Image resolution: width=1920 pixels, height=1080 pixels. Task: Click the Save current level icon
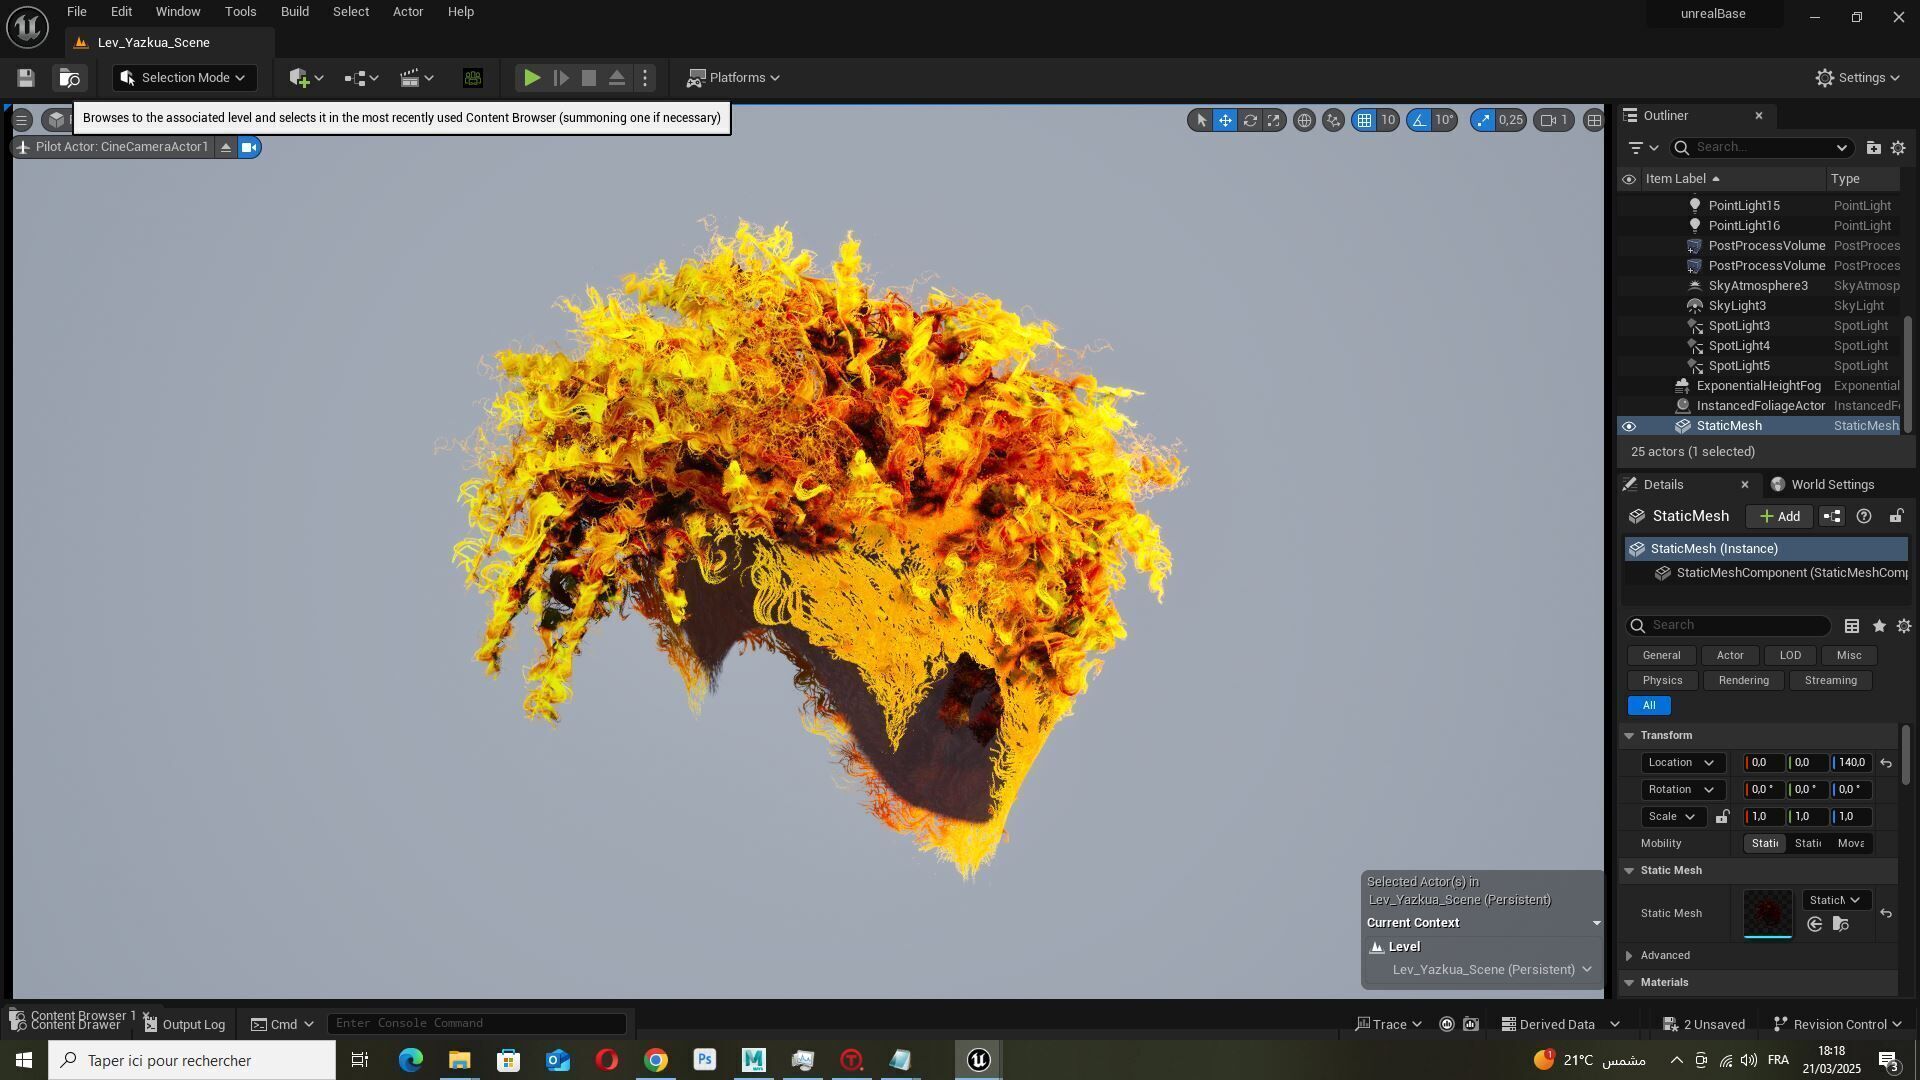click(26, 78)
